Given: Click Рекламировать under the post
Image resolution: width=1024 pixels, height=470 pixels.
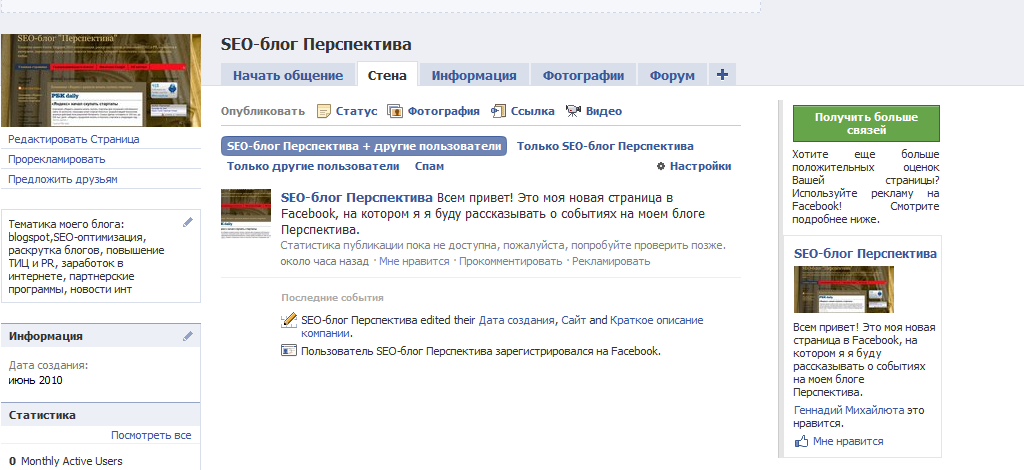Looking at the screenshot, I should click(x=611, y=261).
